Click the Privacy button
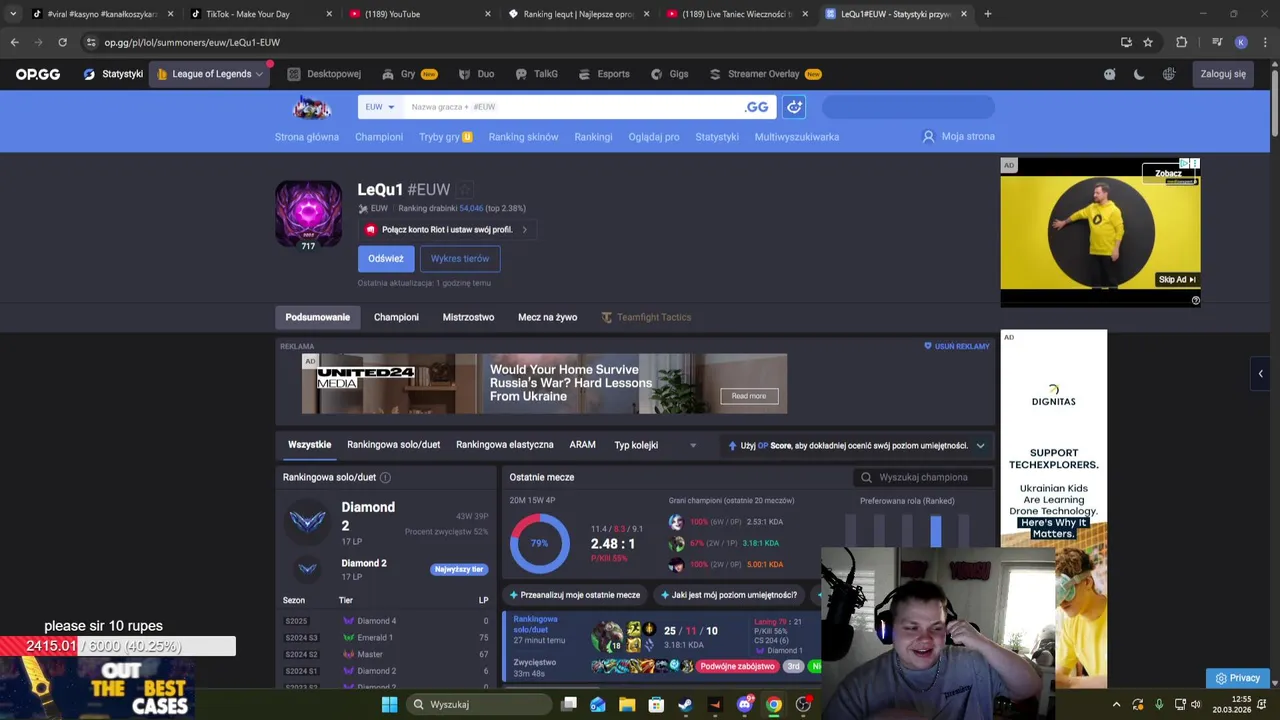This screenshot has height=720, width=1280. 1238,678
